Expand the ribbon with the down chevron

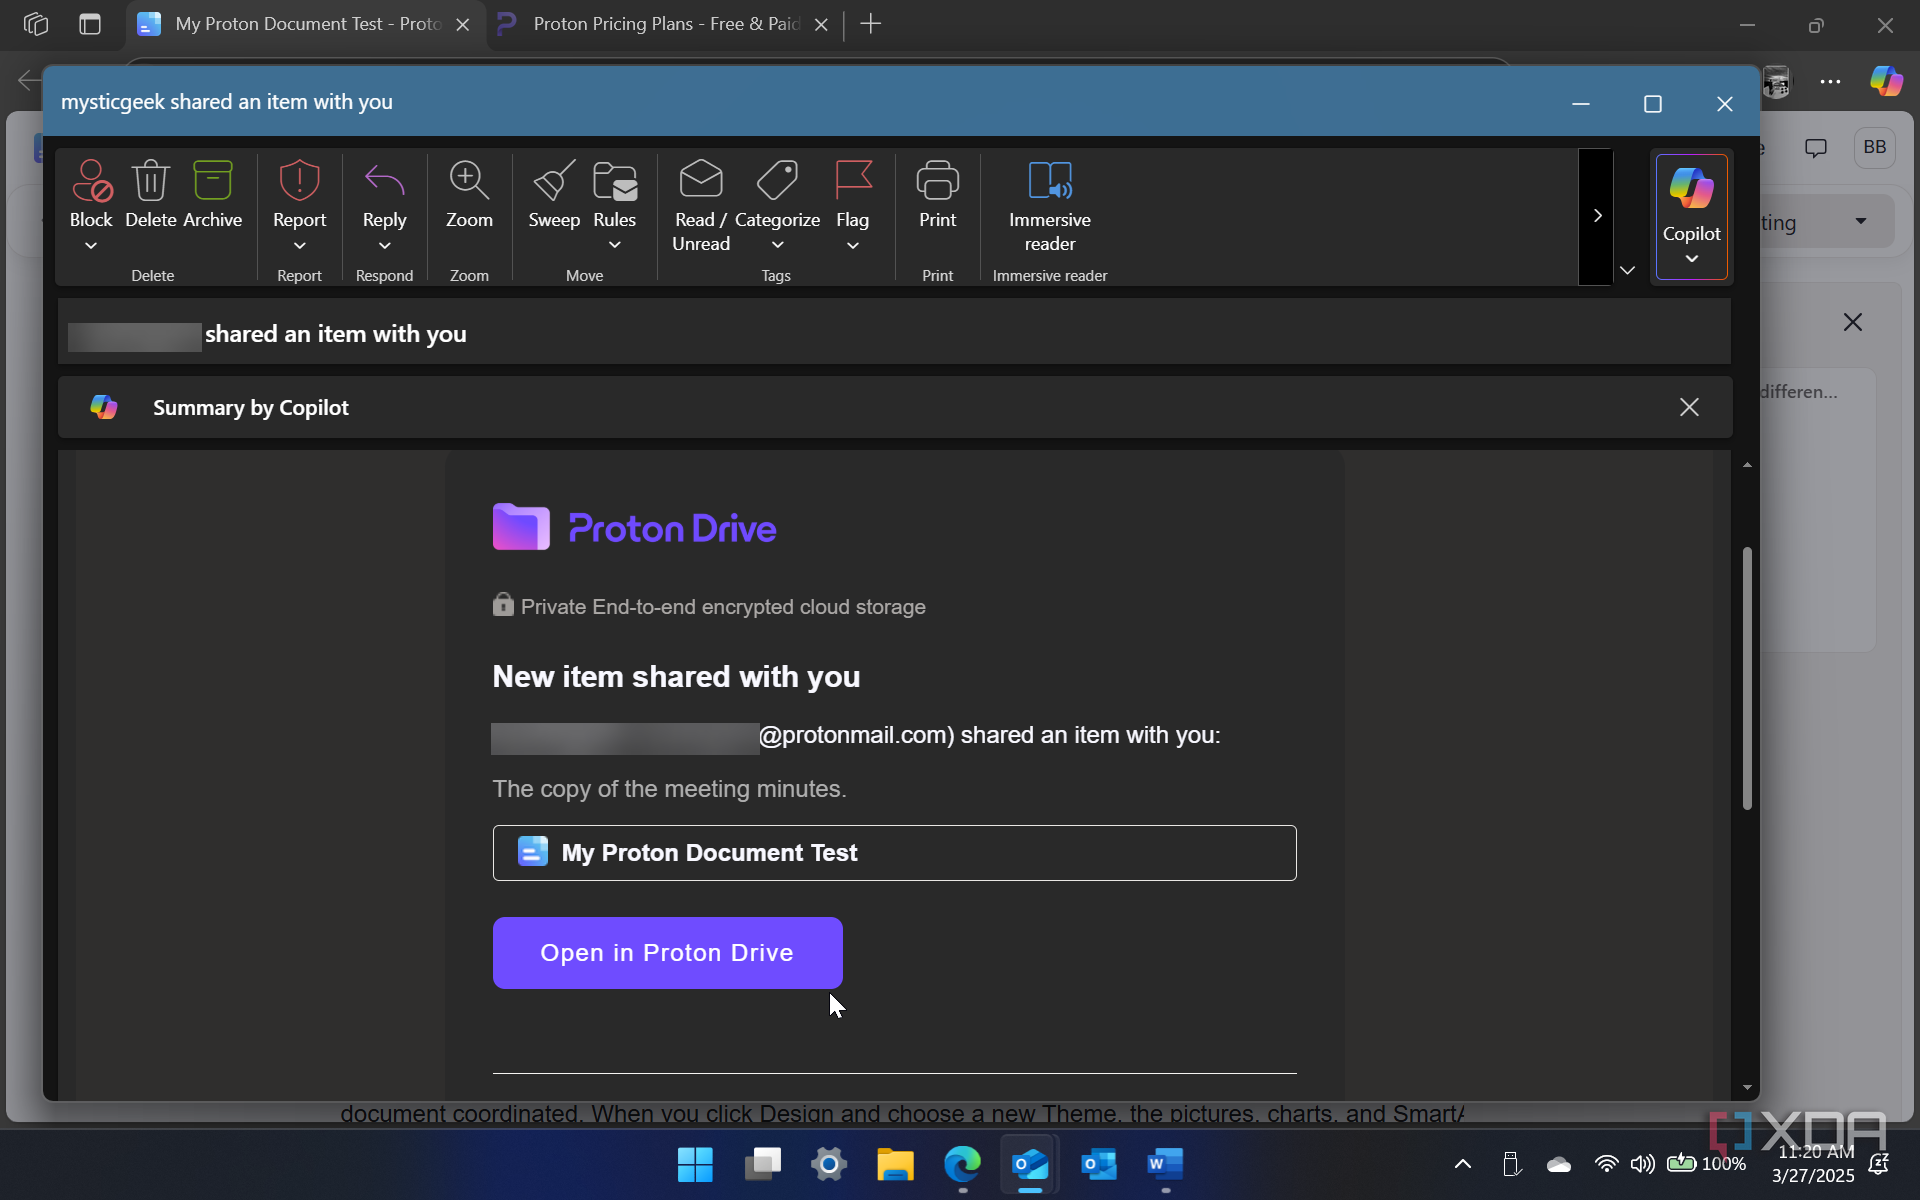click(x=1627, y=271)
